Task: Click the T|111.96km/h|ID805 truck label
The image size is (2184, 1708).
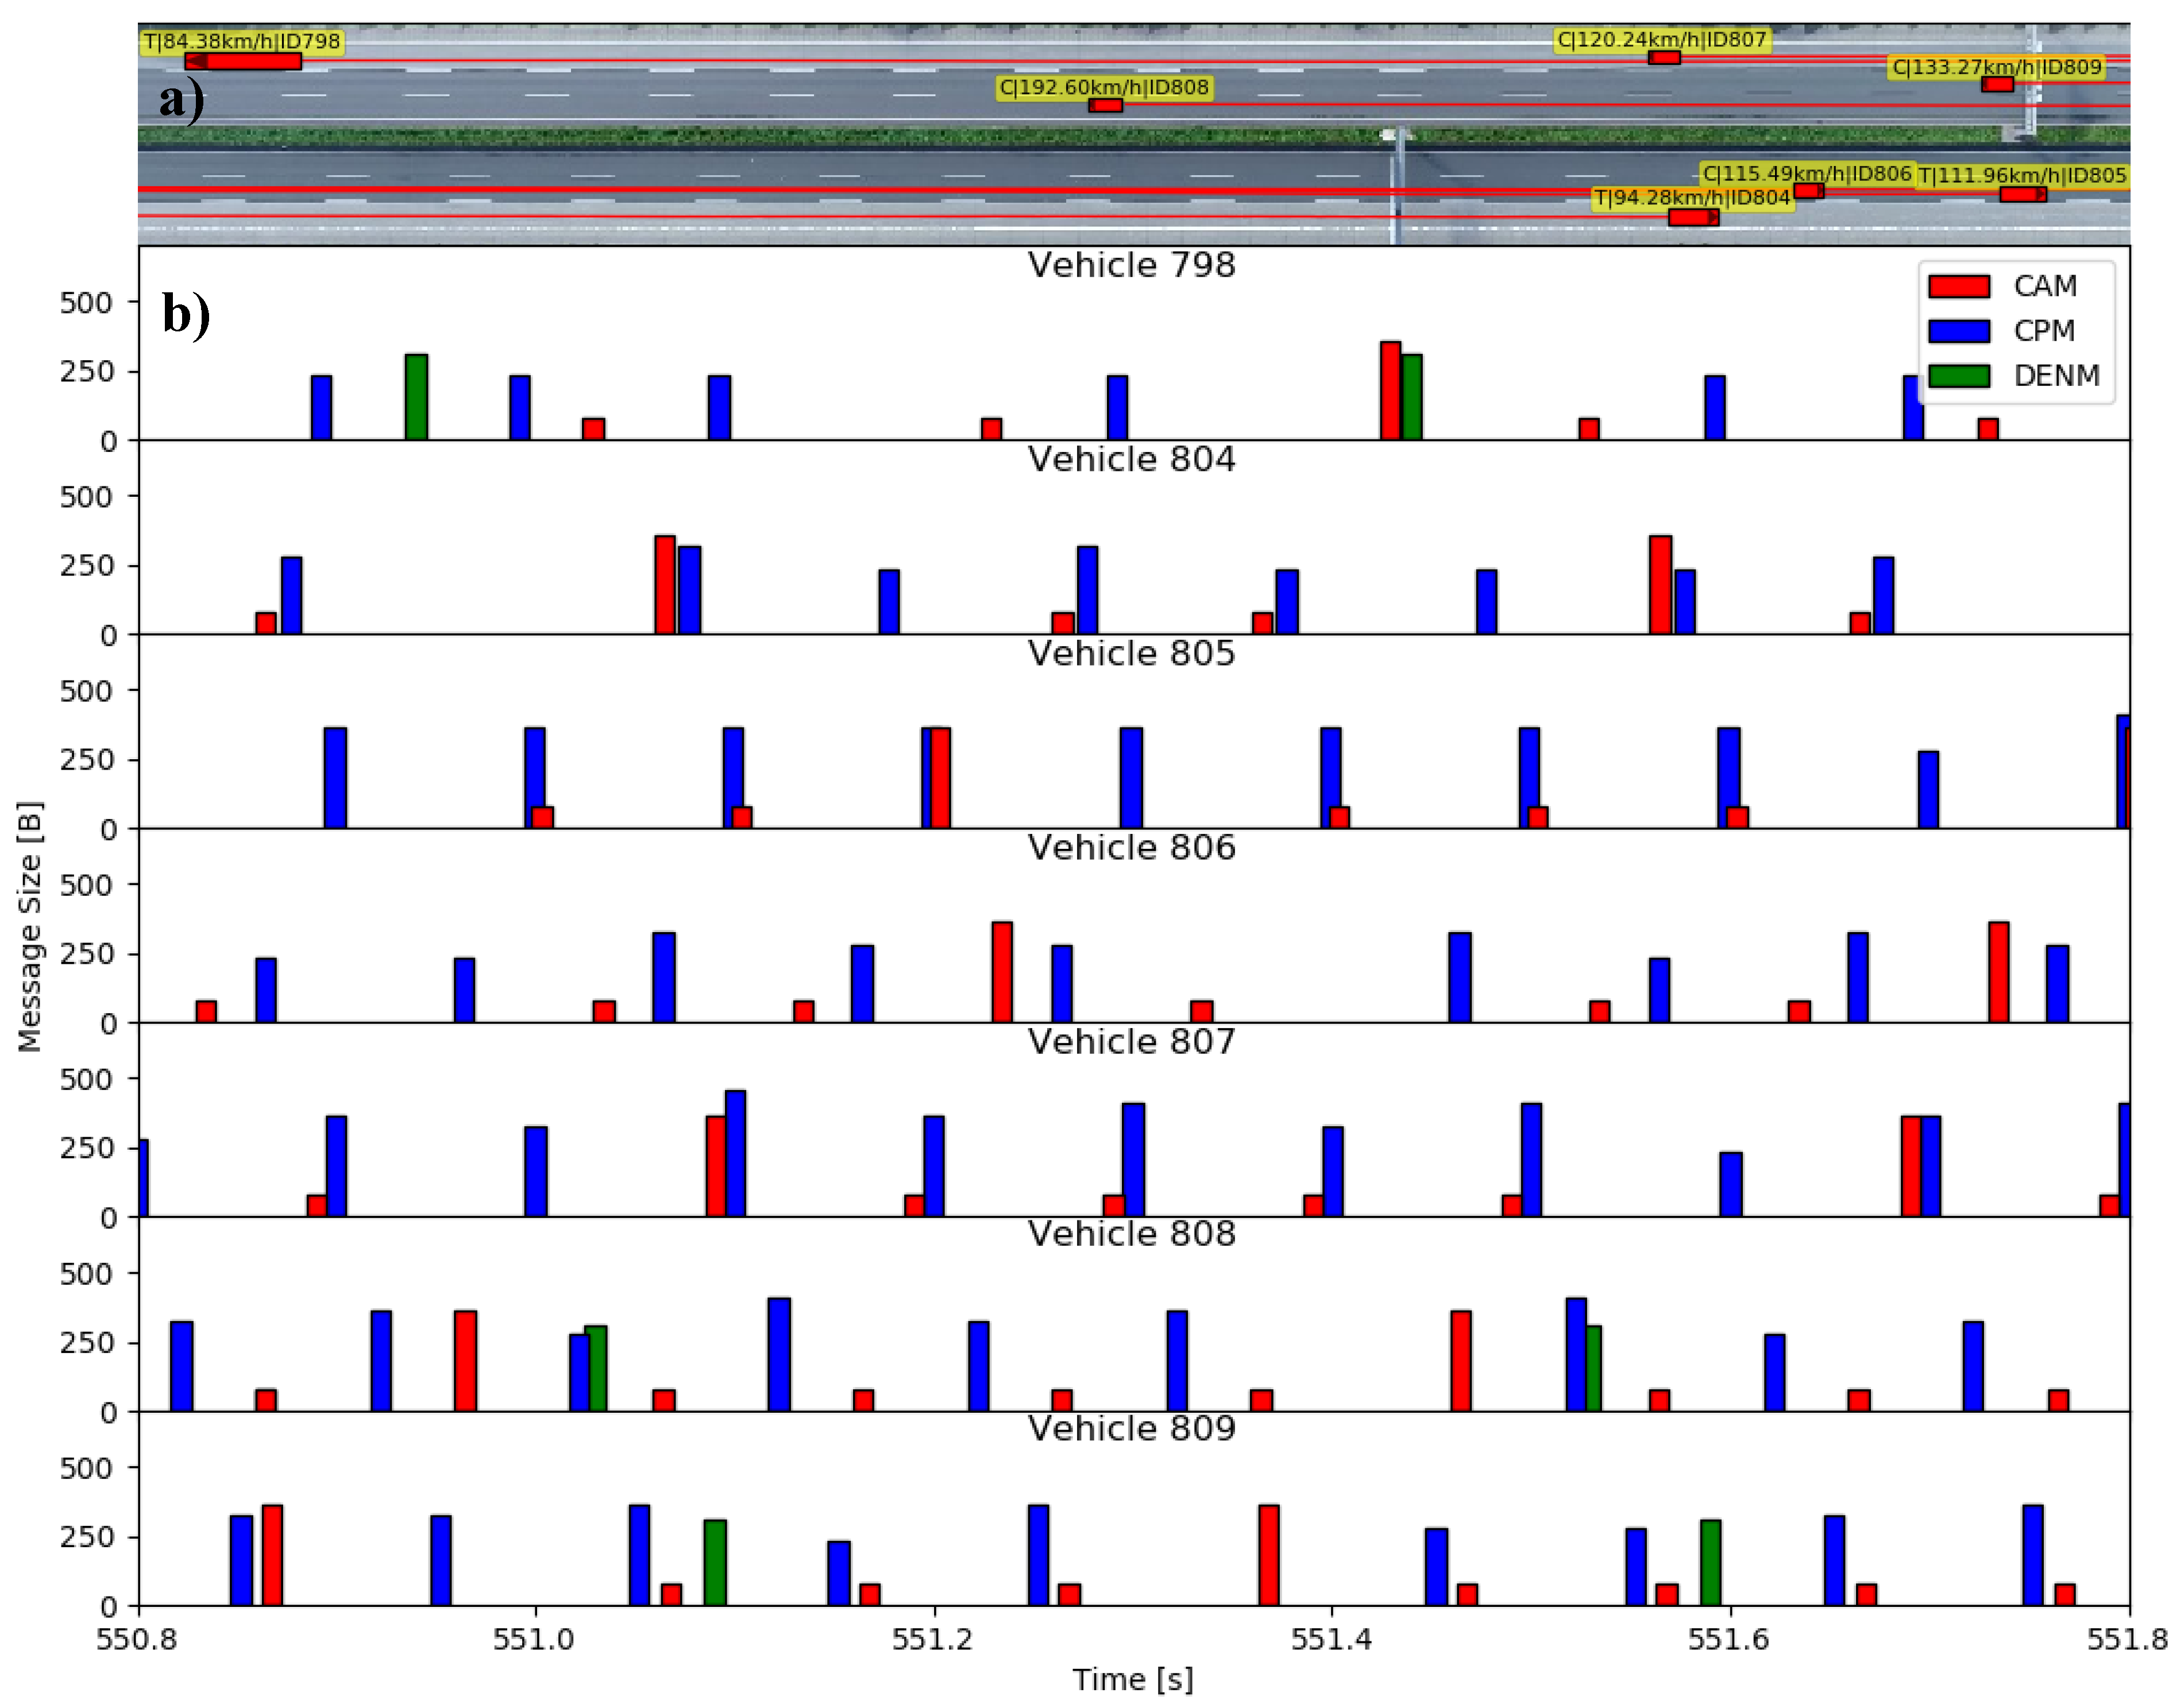Action: point(2022,176)
